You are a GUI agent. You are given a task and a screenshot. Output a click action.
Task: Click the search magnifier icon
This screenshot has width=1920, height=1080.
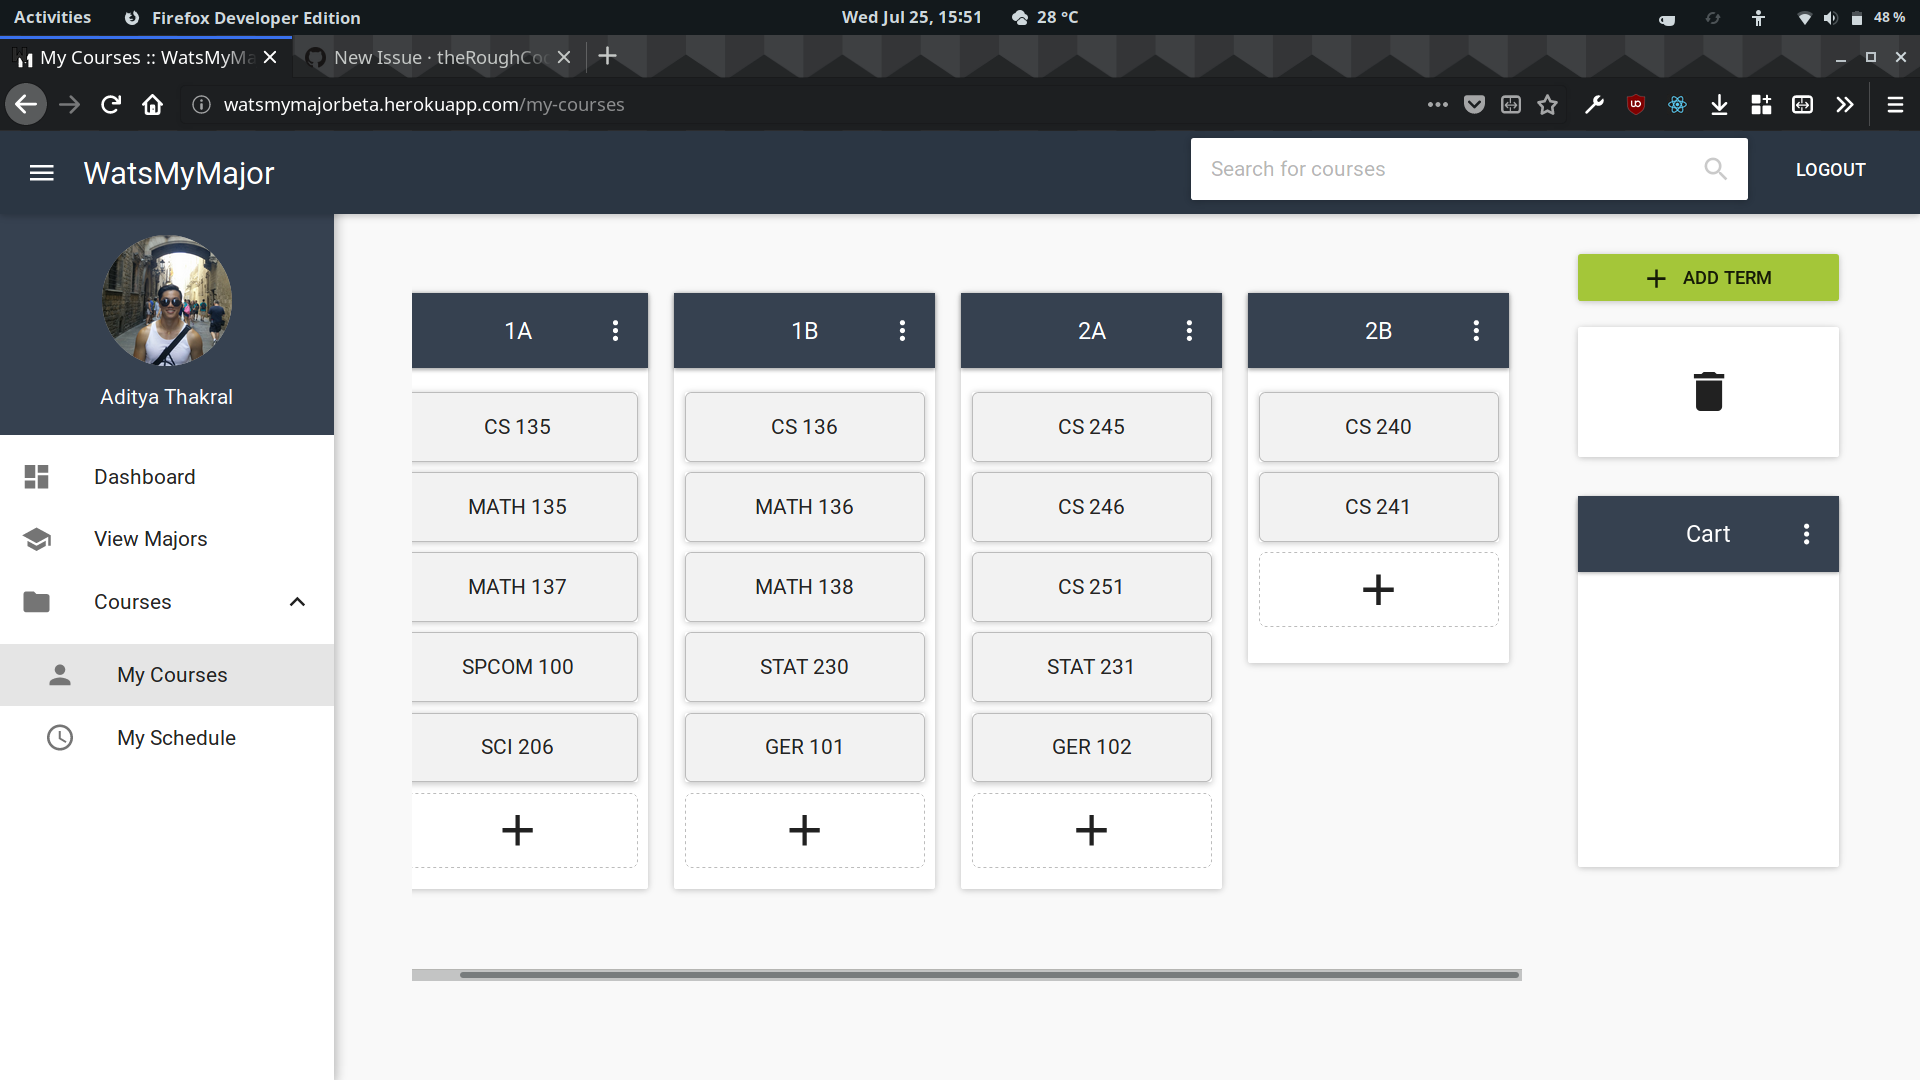pos(1715,169)
